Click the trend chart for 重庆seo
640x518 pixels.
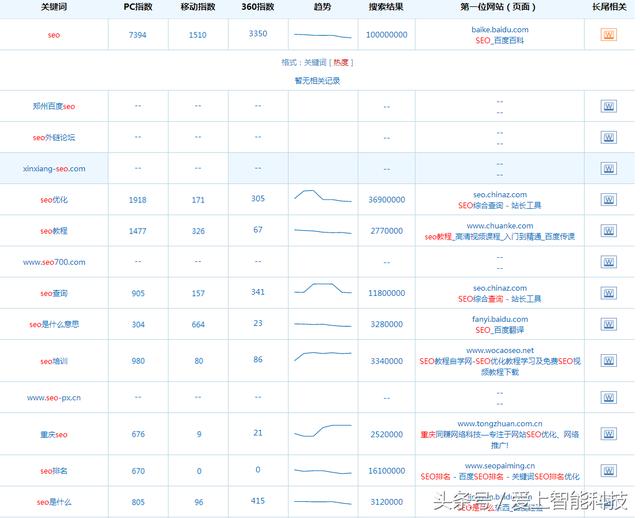(x=323, y=431)
